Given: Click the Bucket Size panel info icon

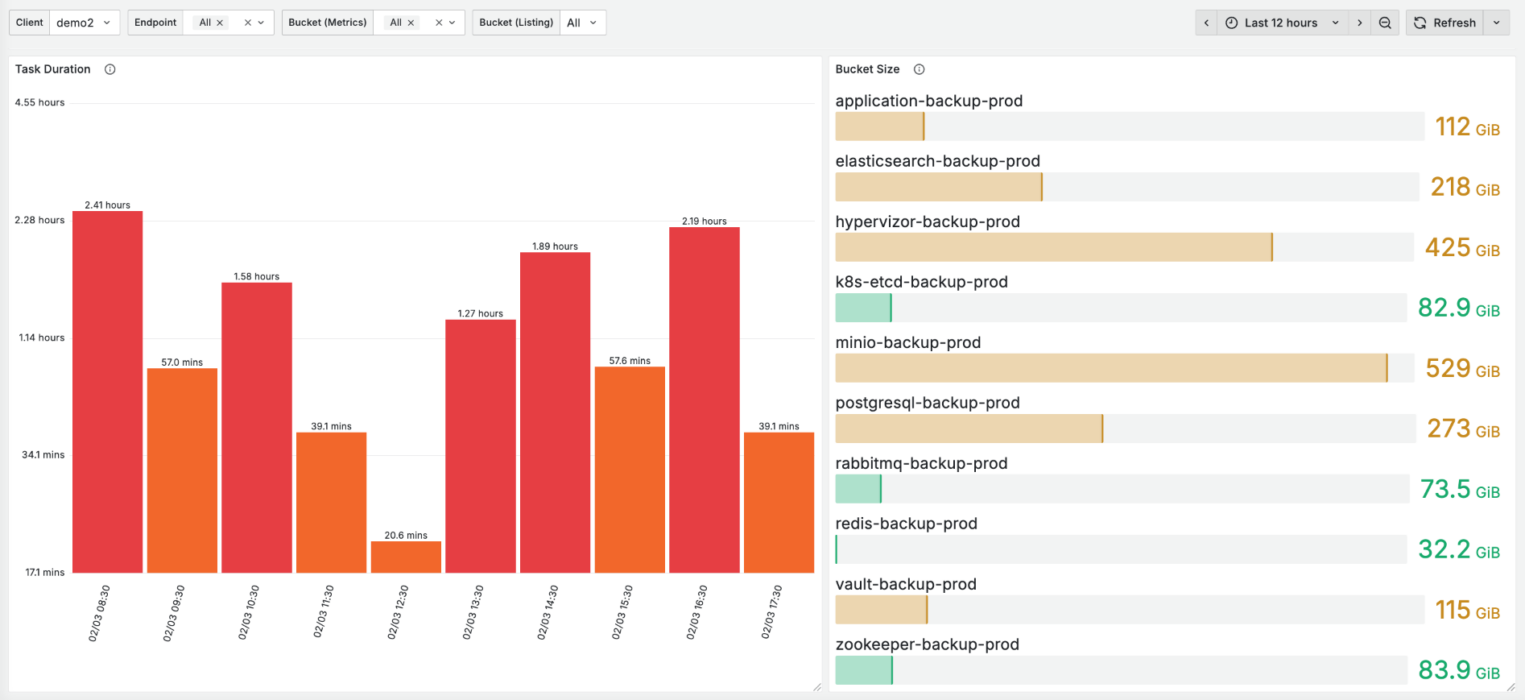Looking at the screenshot, I should [x=919, y=70].
